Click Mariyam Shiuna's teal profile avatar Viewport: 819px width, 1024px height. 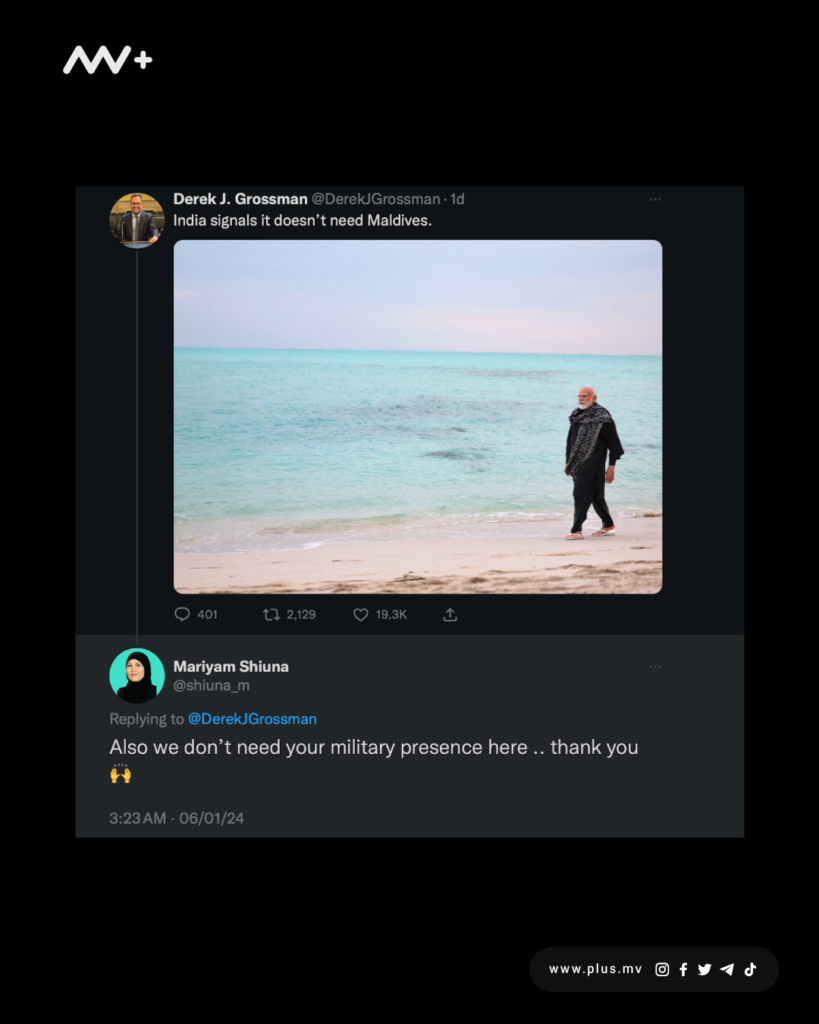pos(137,676)
